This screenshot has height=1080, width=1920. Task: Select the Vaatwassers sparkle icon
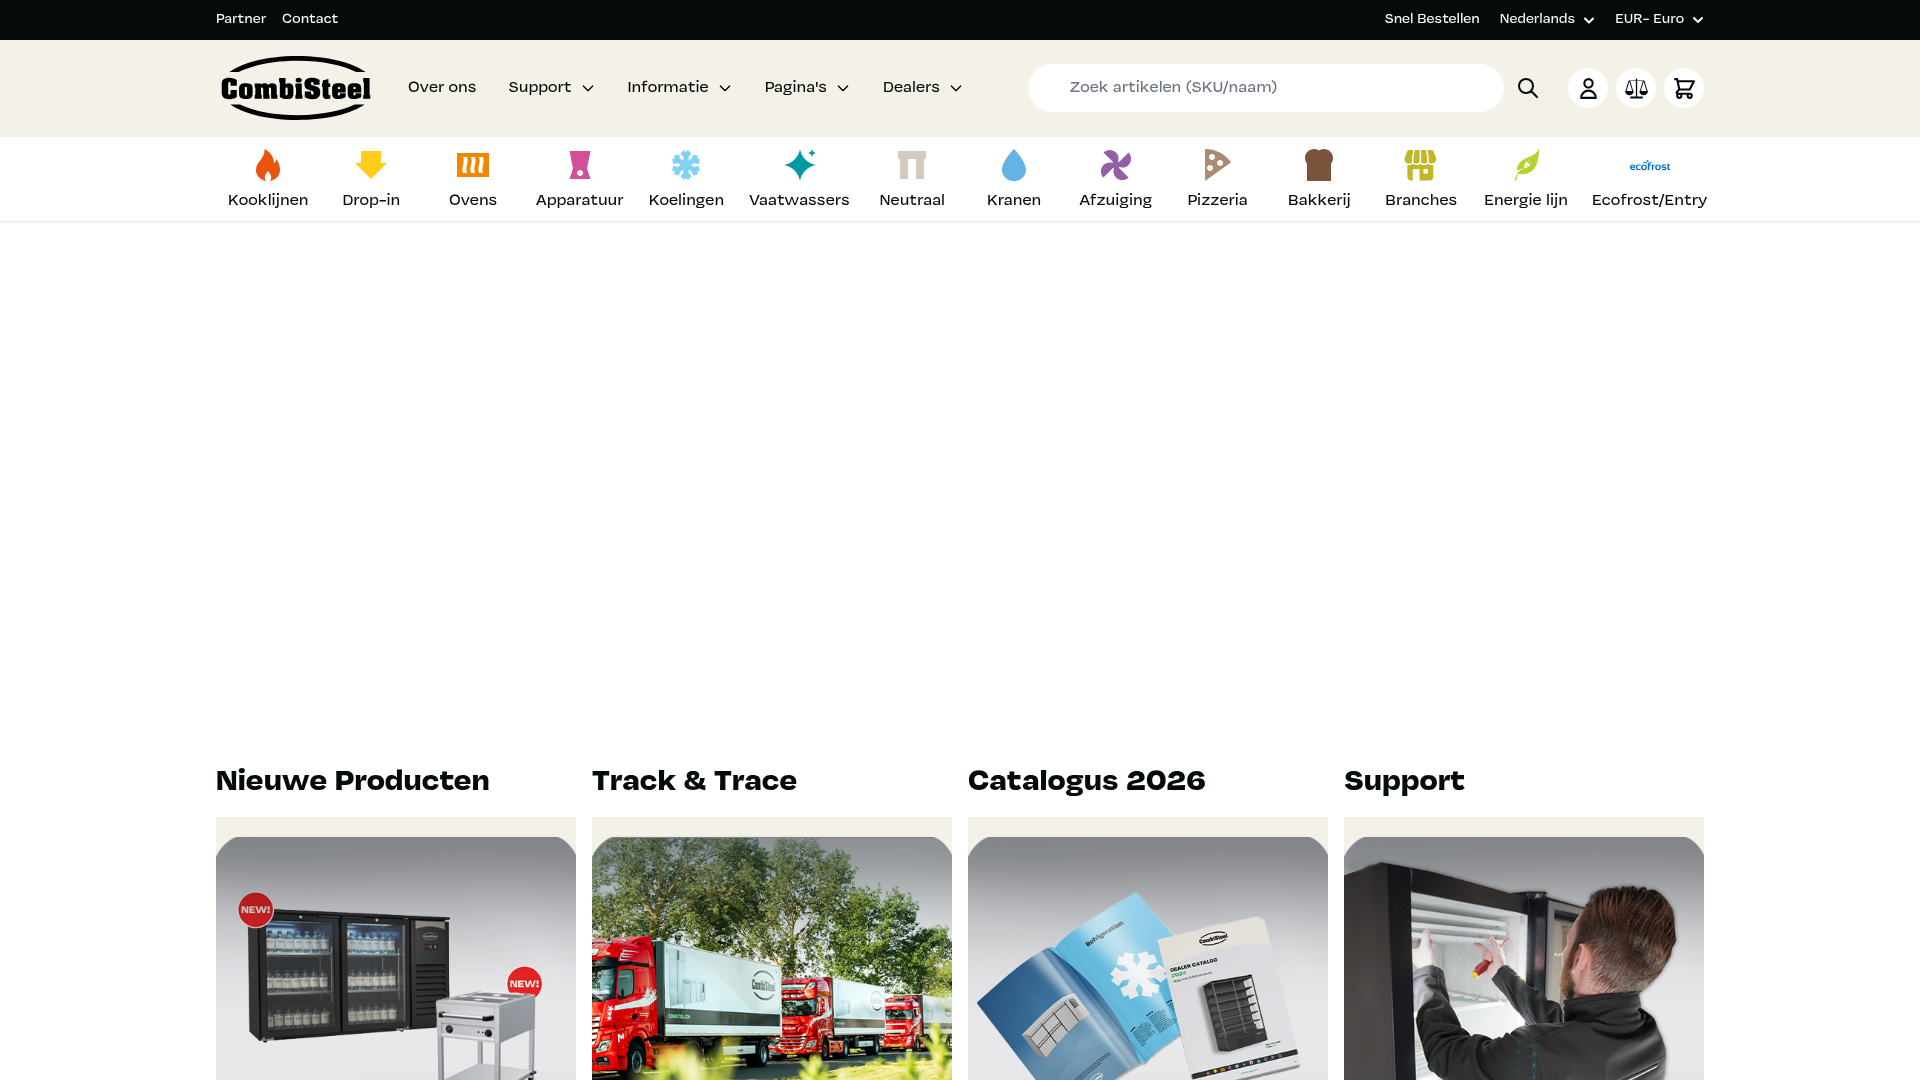coord(800,164)
